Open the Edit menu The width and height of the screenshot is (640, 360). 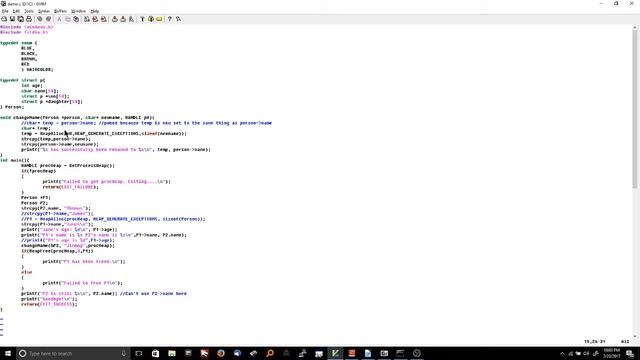pos(16,11)
